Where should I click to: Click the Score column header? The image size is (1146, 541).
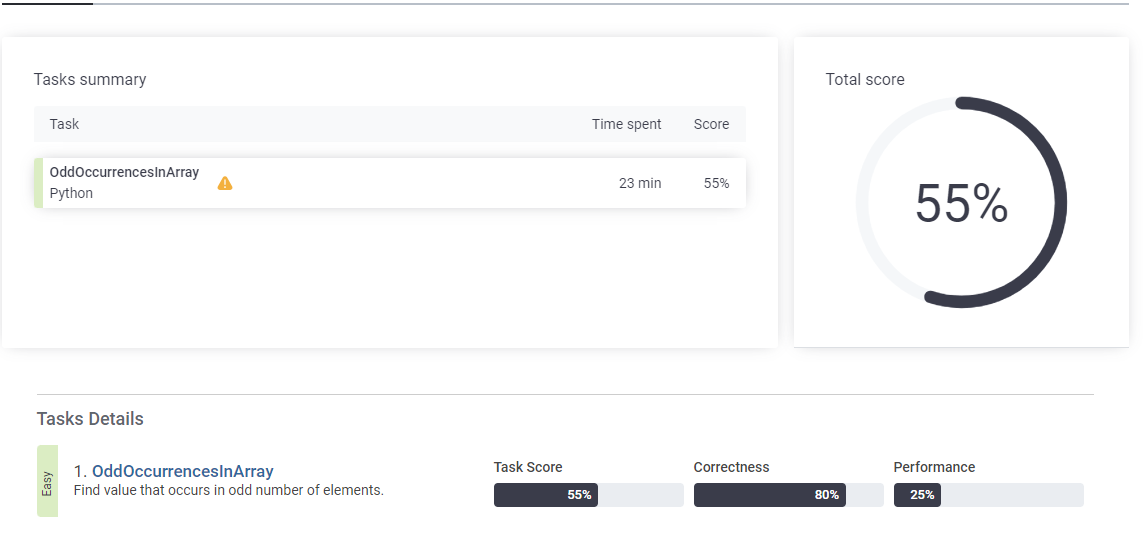[x=711, y=124]
